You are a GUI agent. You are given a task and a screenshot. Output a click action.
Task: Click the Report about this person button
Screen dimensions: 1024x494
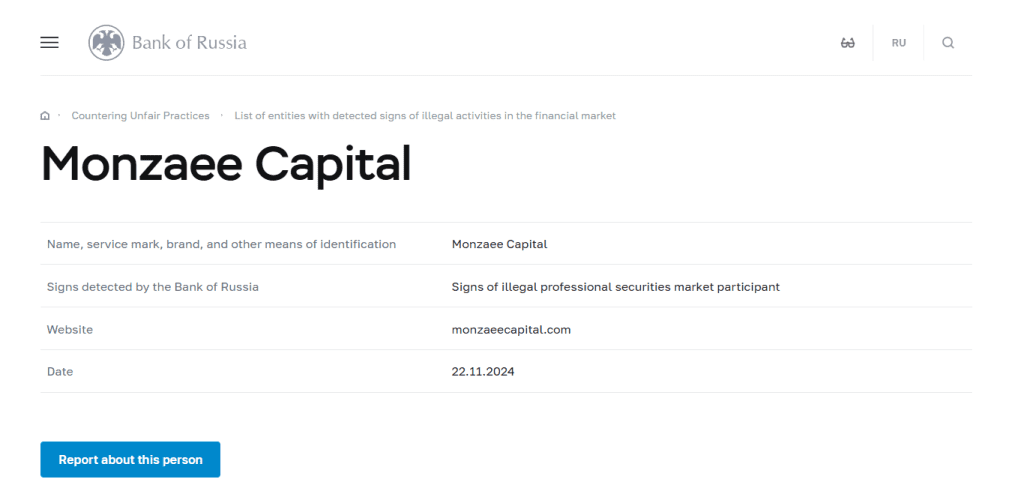coord(131,459)
